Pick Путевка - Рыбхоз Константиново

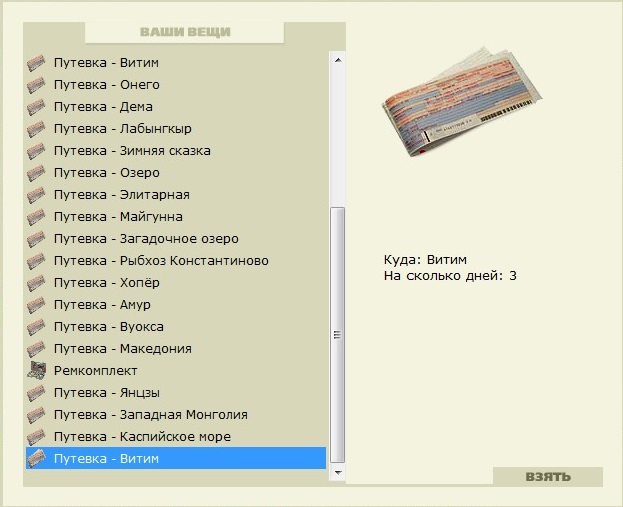click(176, 261)
